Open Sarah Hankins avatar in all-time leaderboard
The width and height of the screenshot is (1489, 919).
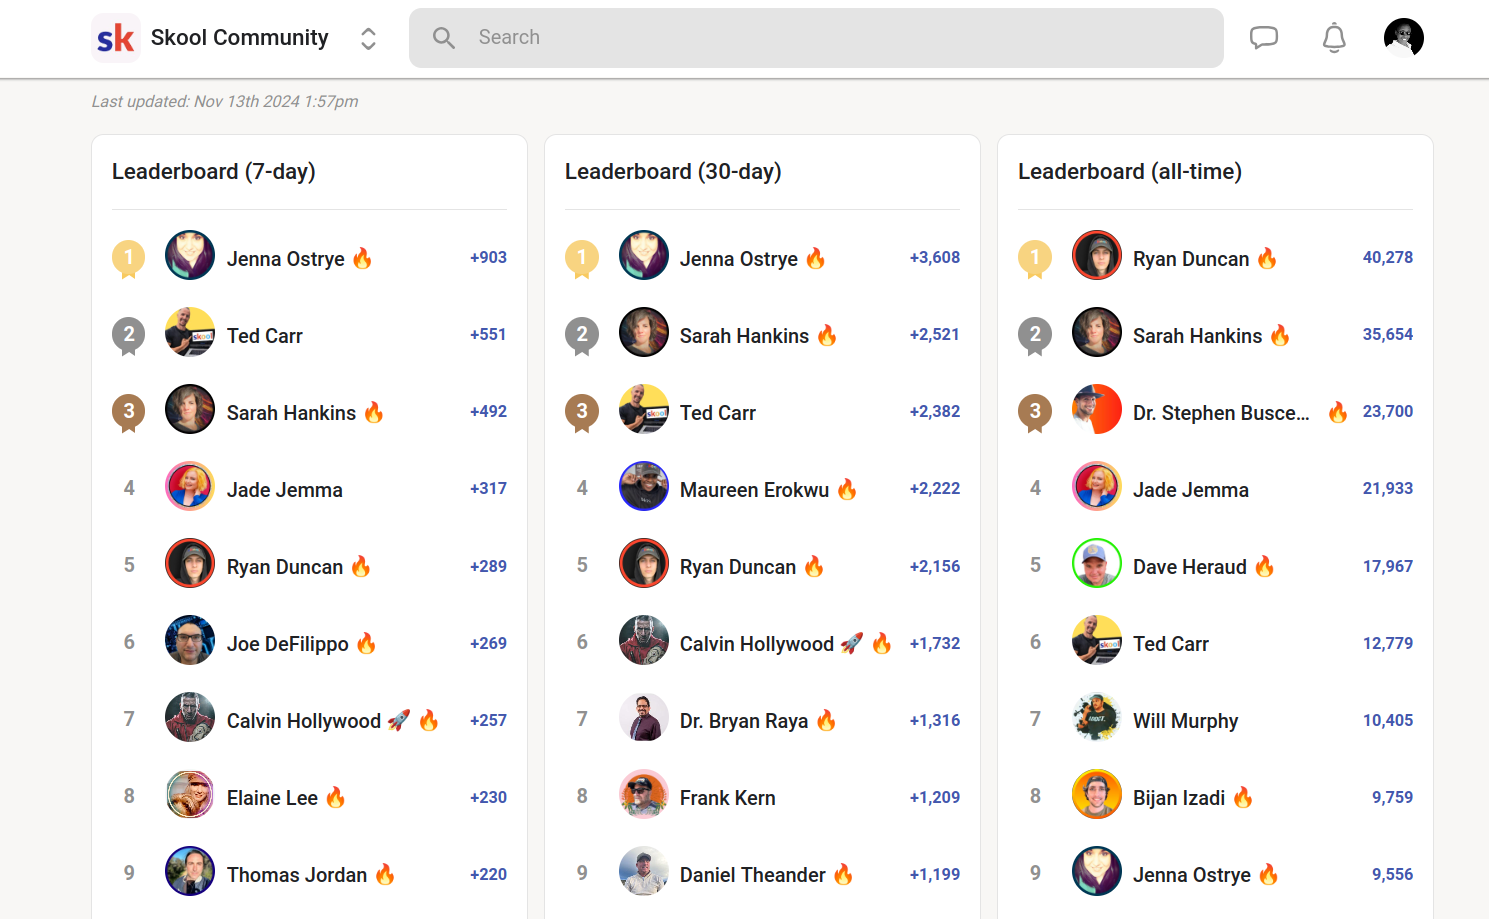click(1097, 332)
